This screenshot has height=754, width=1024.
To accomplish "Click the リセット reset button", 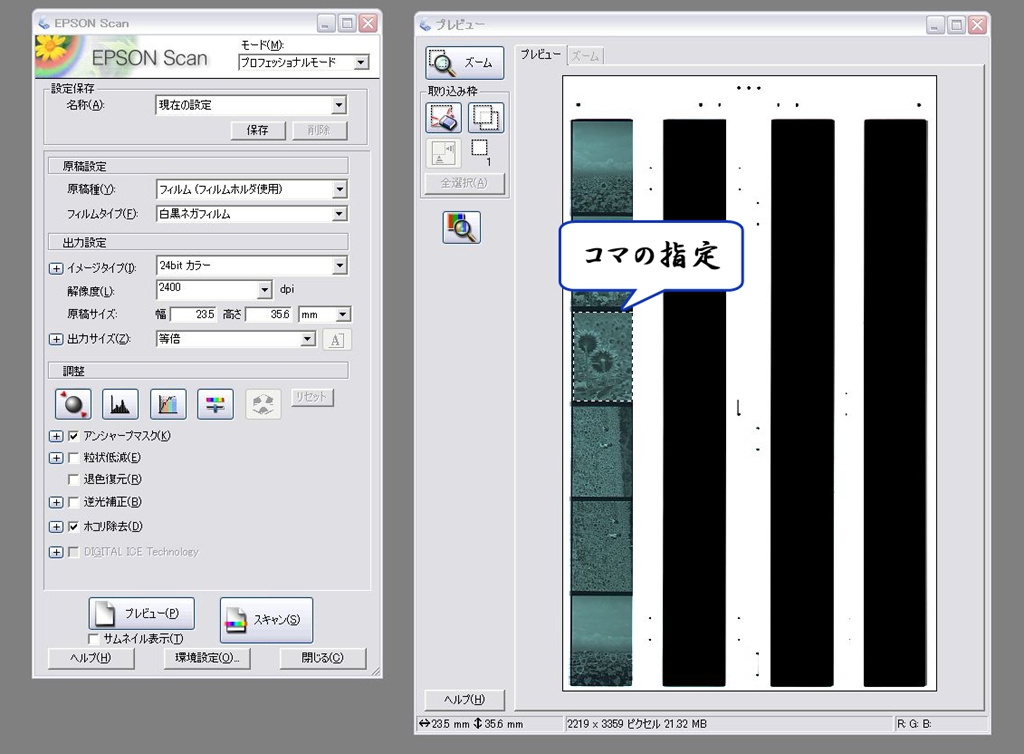I will click(311, 397).
